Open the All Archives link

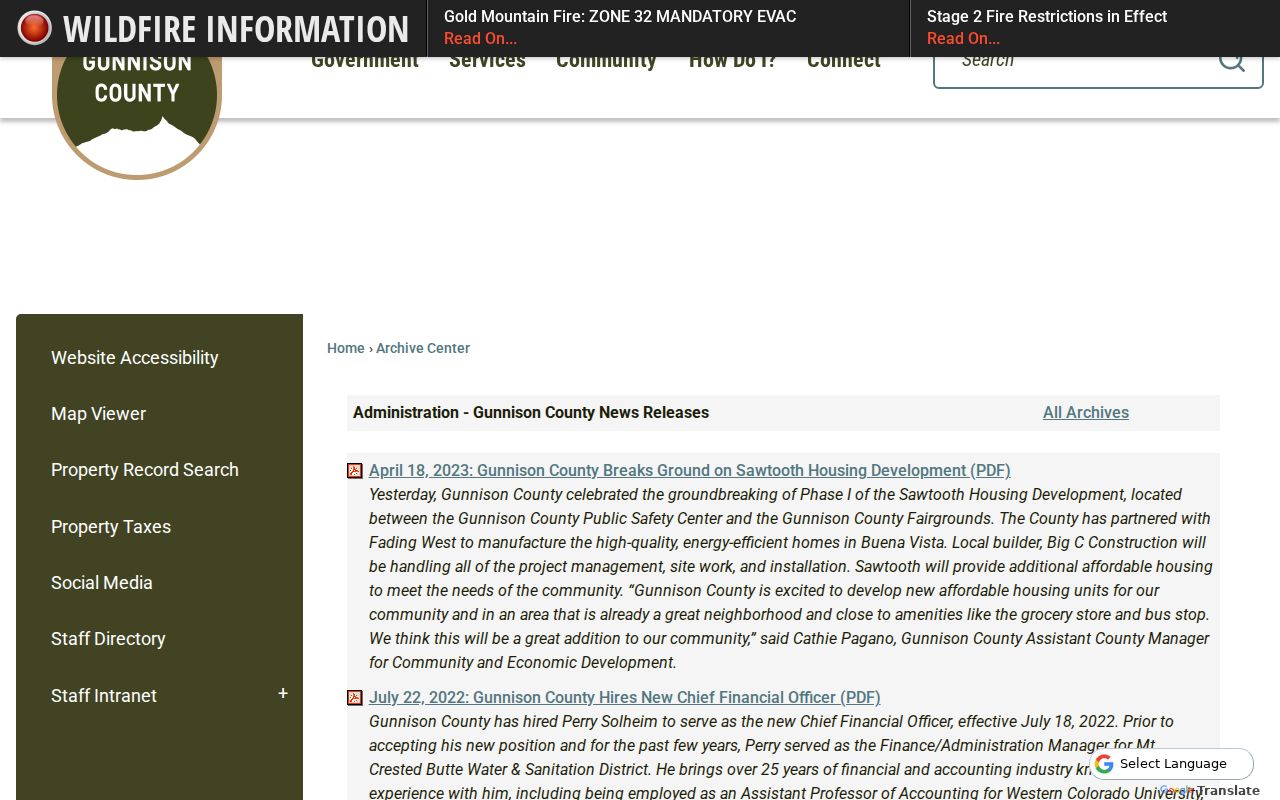tap(1086, 412)
